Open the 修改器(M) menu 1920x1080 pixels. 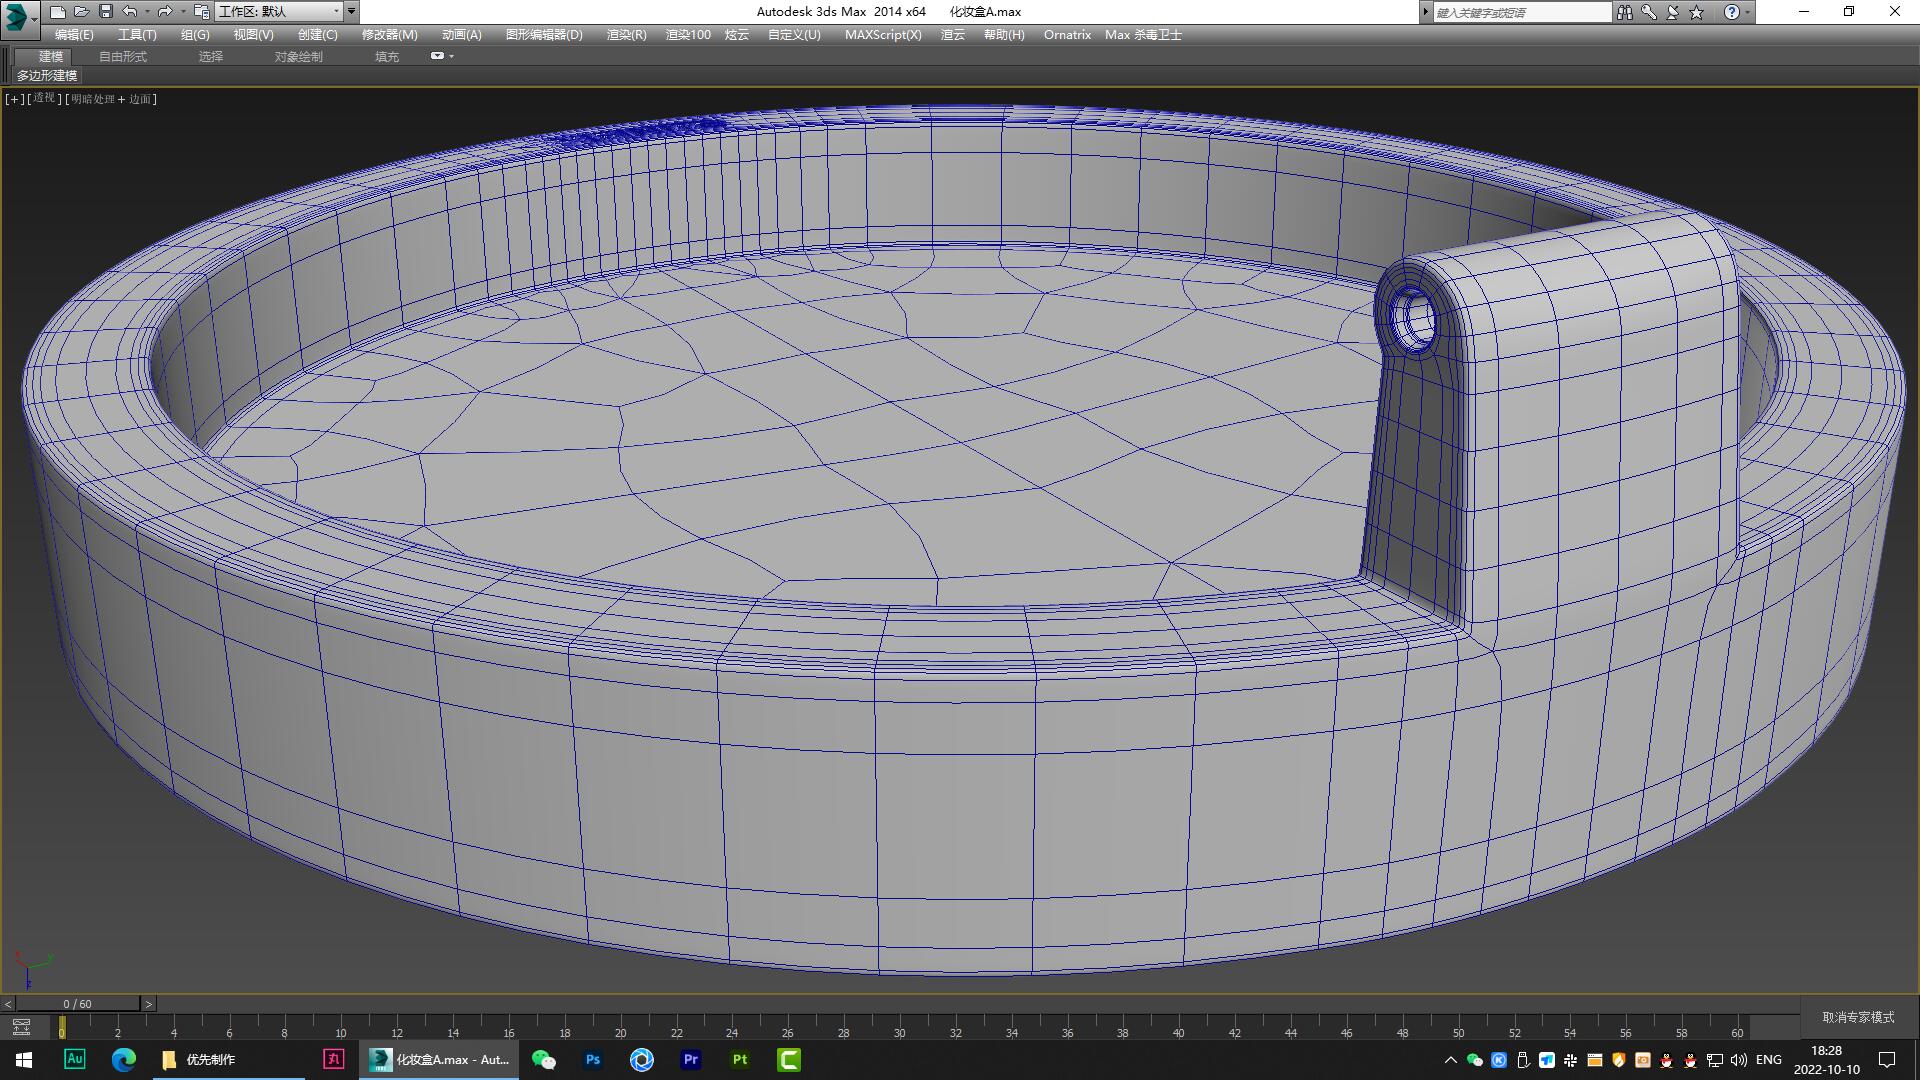[x=388, y=34]
